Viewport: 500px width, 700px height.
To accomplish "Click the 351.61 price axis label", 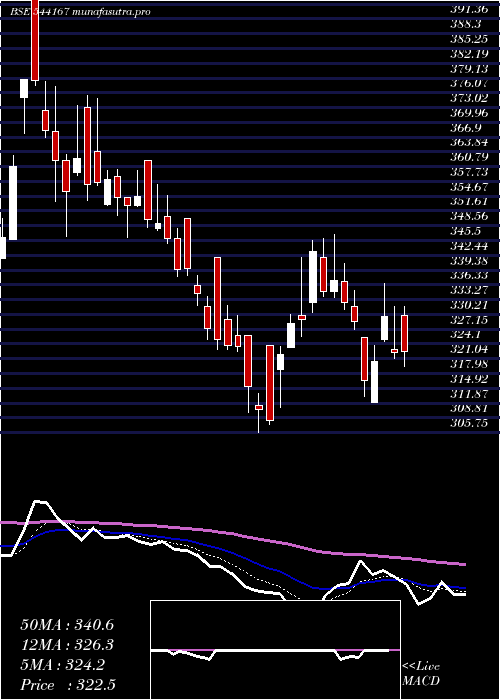I will click(x=469, y=201).
